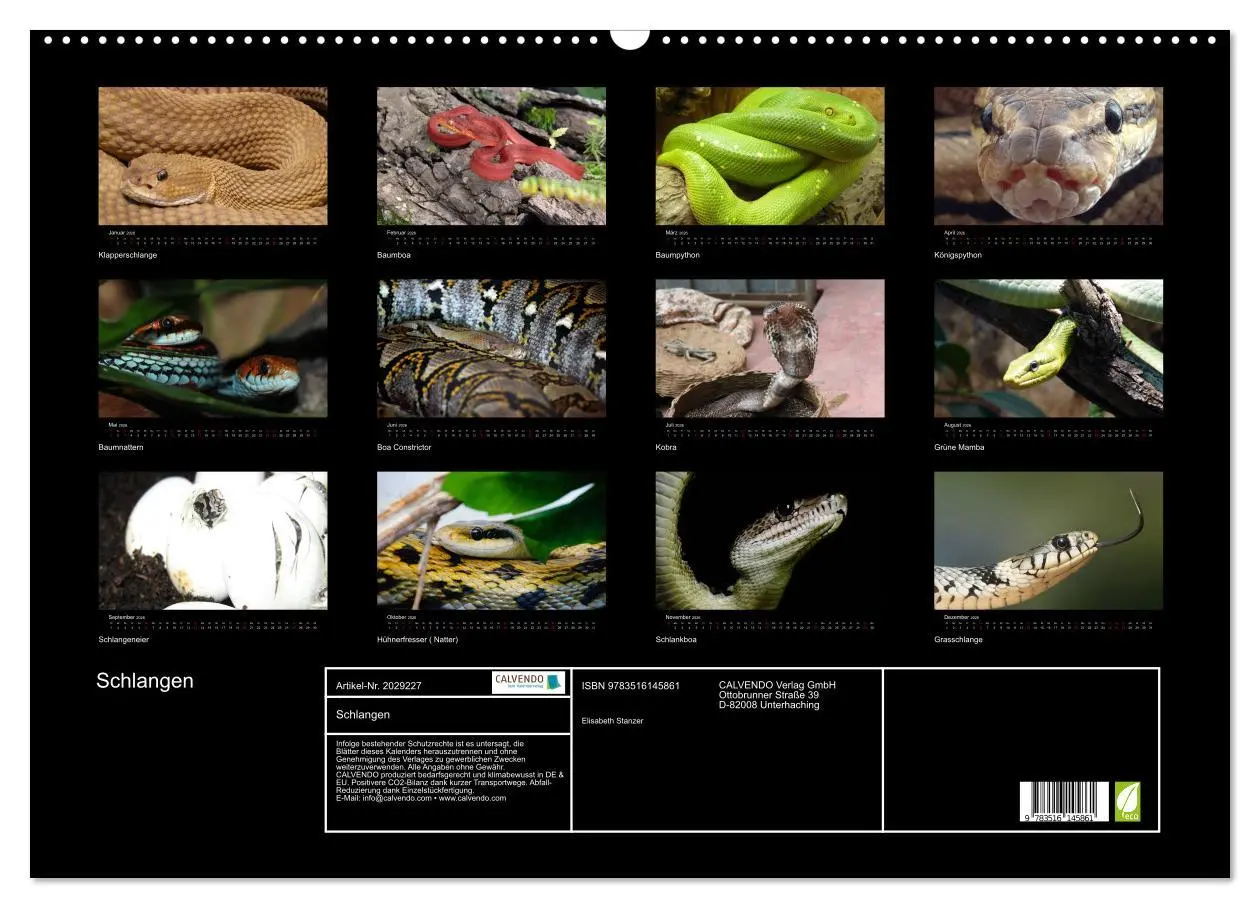
Task: Select the Baumnattern snake photo
Action: tap(213, 348)
